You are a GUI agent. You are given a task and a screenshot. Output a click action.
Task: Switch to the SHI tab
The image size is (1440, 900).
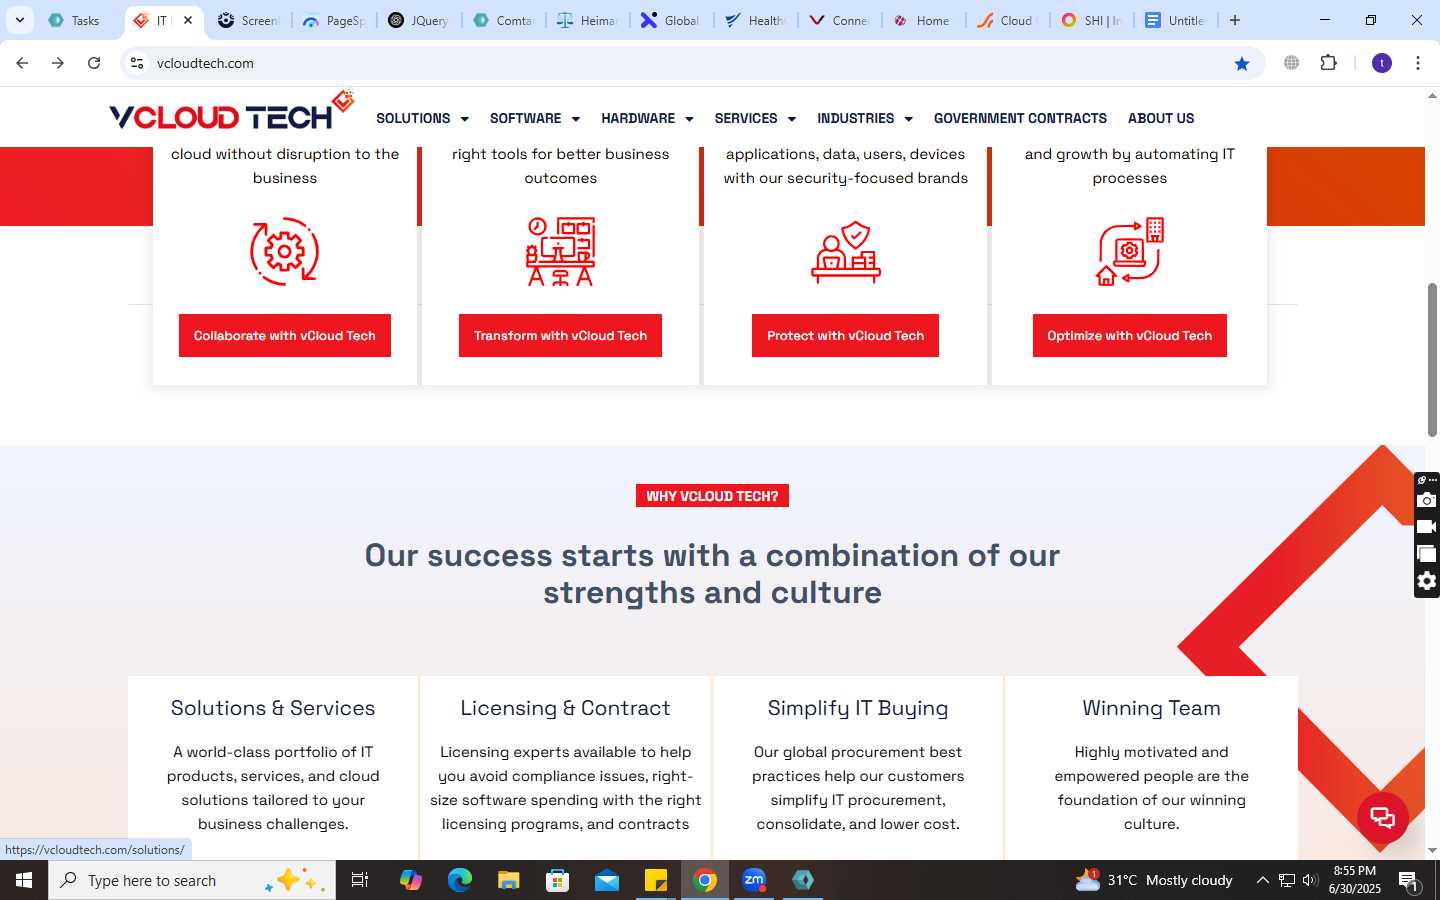[x=1092, y=20]
